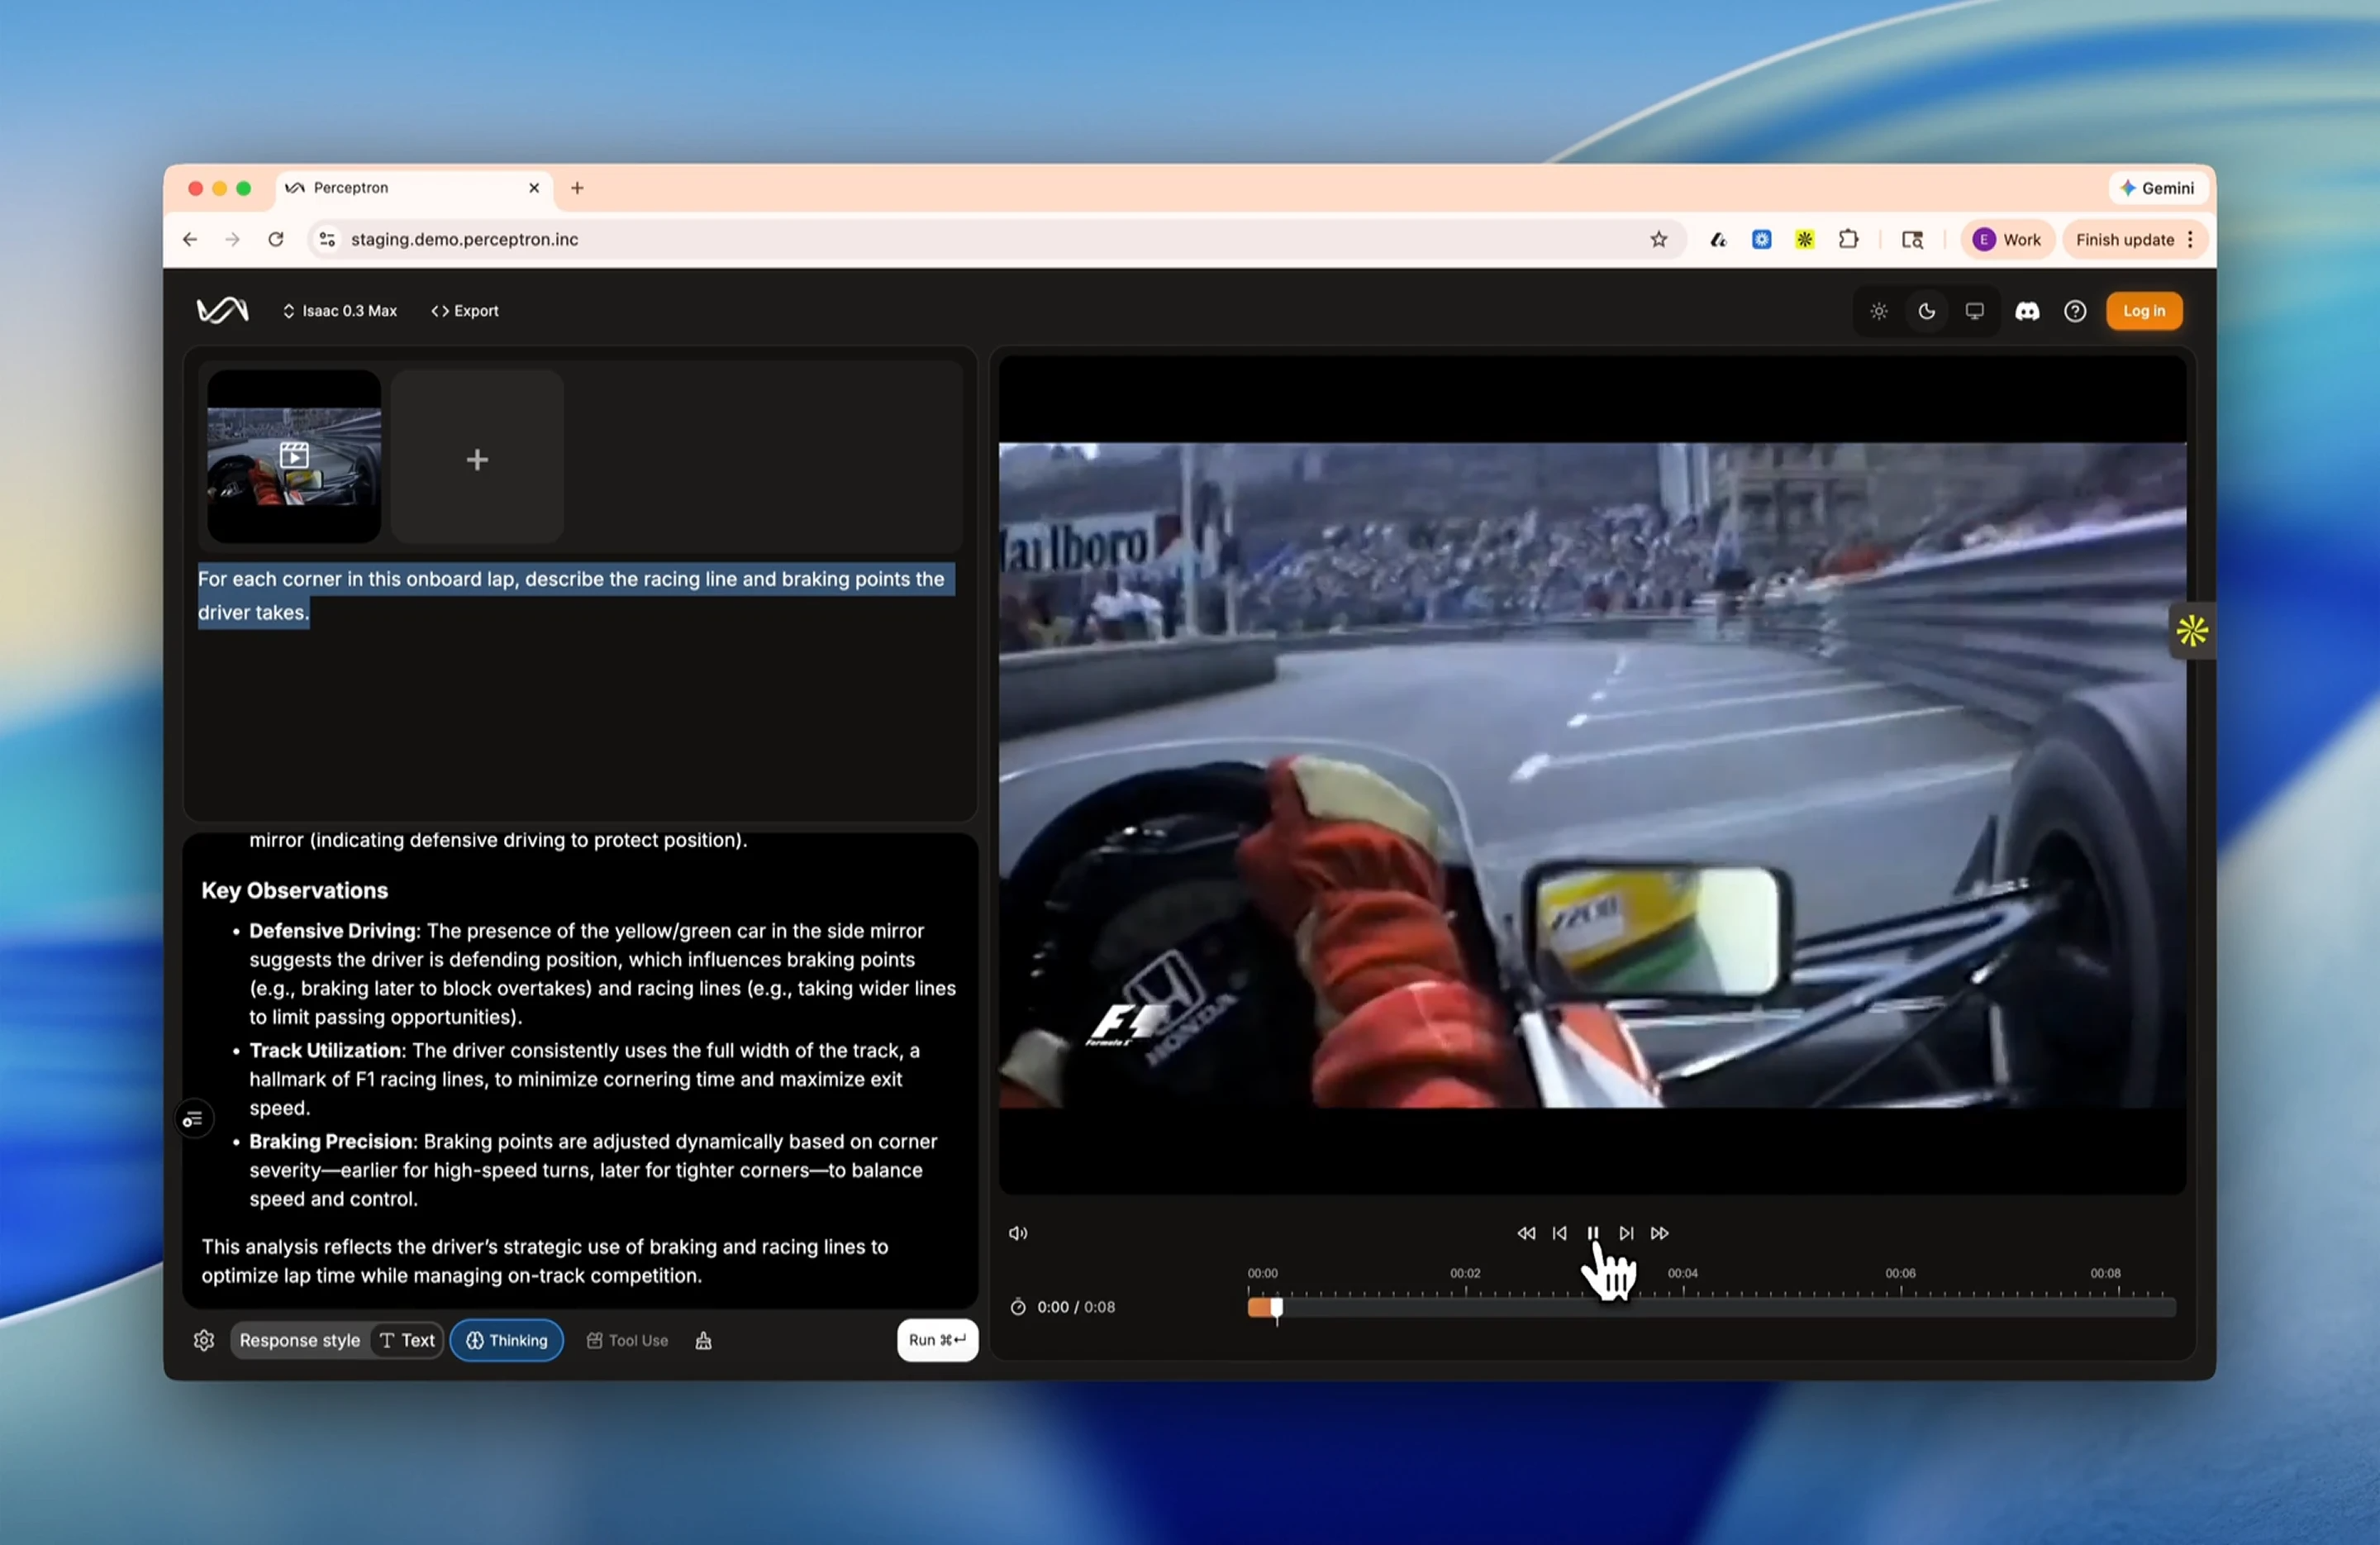
Task: Click the Response style label
Action: [x=299, y=1340]
